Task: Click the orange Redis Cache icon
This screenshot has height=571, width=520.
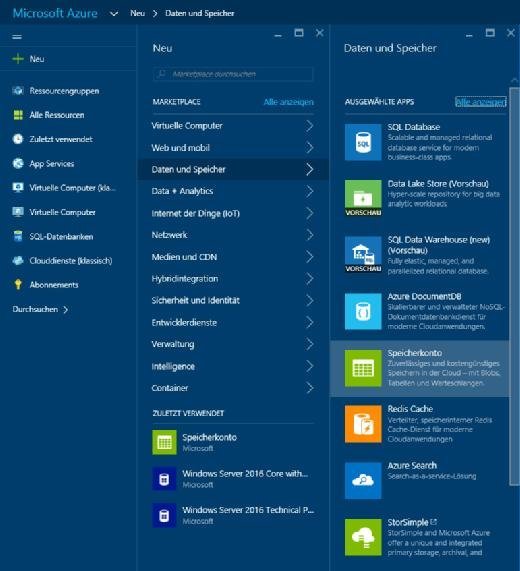Action: pyautogui.click(x=363, y=424)
